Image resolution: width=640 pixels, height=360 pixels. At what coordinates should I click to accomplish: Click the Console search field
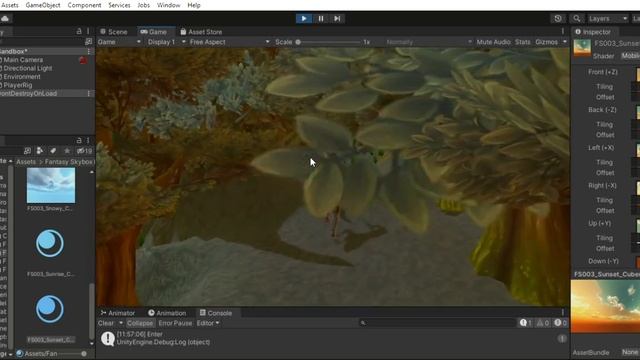(x=437, y=323)
